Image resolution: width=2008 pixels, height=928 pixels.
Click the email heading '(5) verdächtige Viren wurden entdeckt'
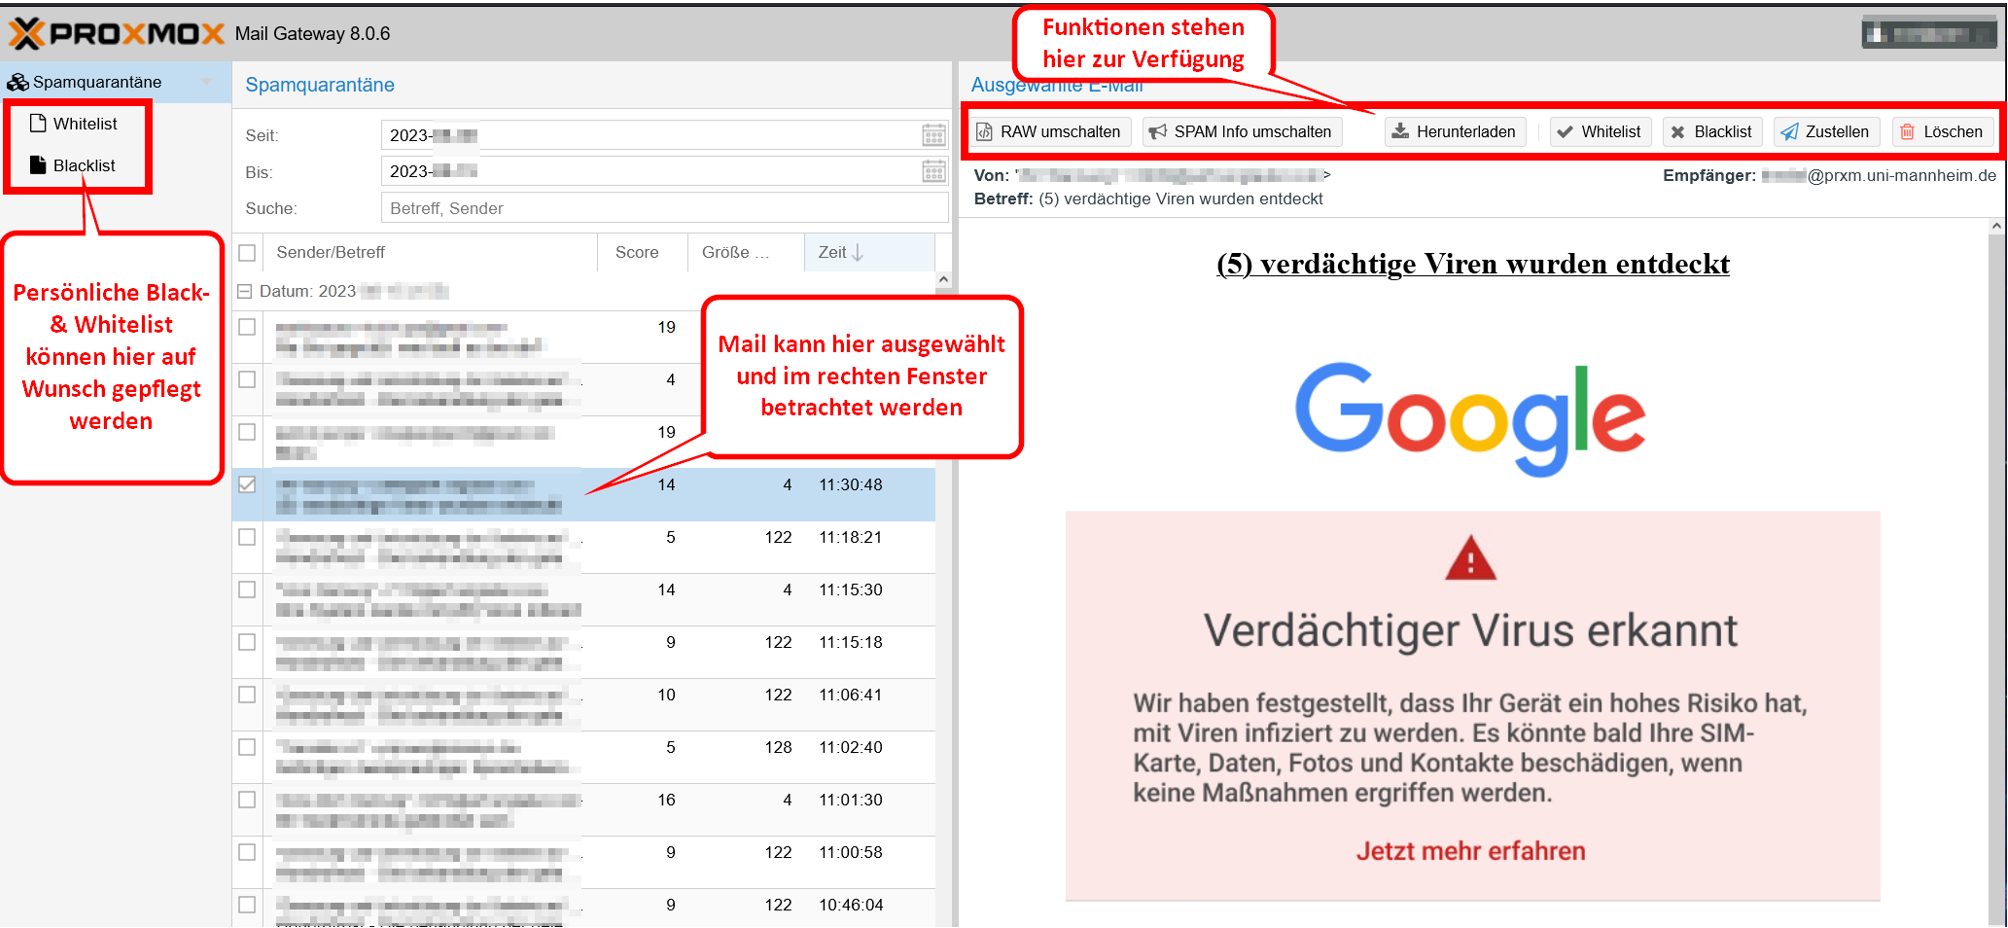pos(1473,264)
